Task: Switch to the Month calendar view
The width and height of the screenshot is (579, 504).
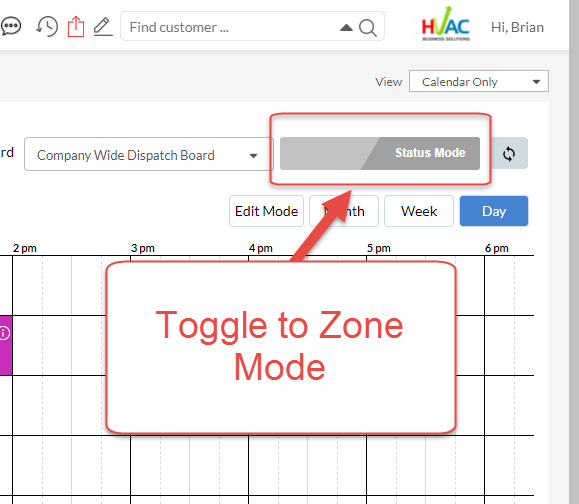Action: pyautogui.click(x=344, y=211)
